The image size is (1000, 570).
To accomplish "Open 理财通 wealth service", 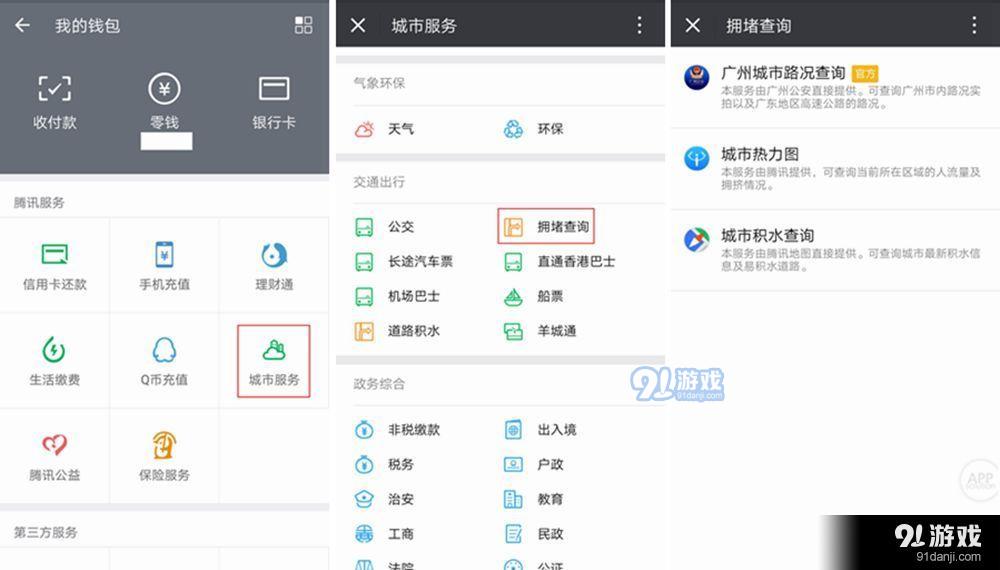I will click(274, 266).
